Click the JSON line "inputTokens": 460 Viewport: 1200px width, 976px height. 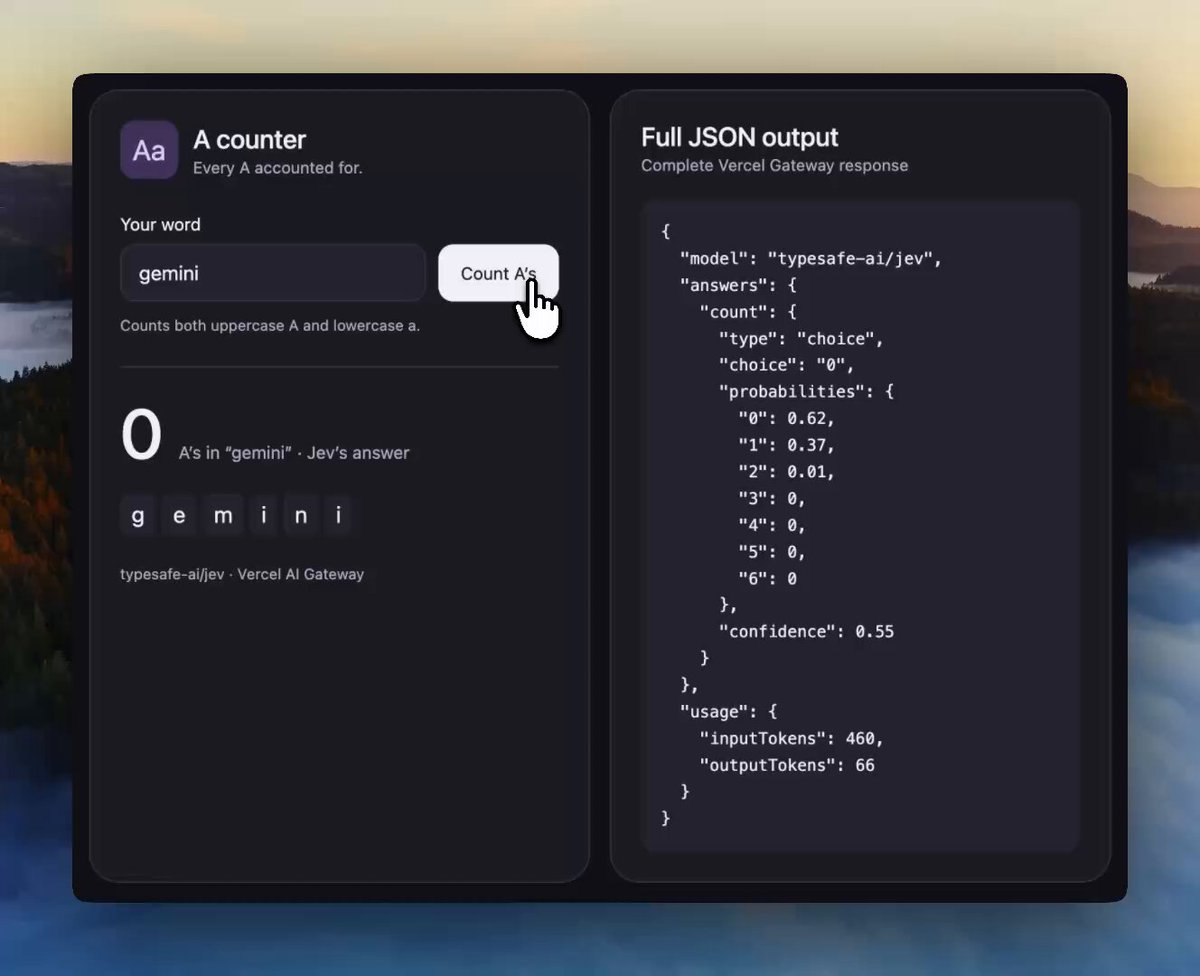click(792, 739)
